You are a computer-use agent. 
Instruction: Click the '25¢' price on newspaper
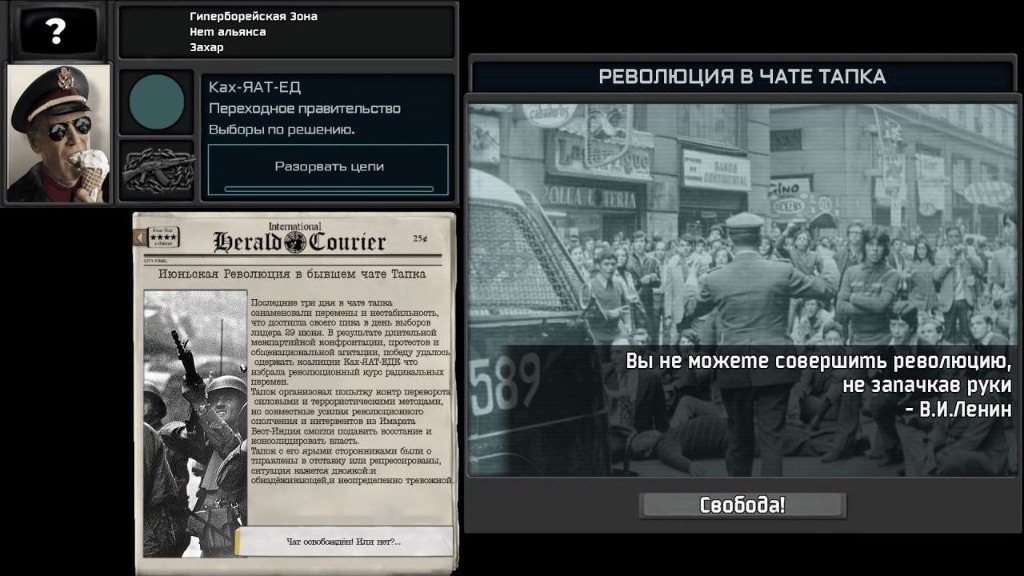(x=419, y=238)
